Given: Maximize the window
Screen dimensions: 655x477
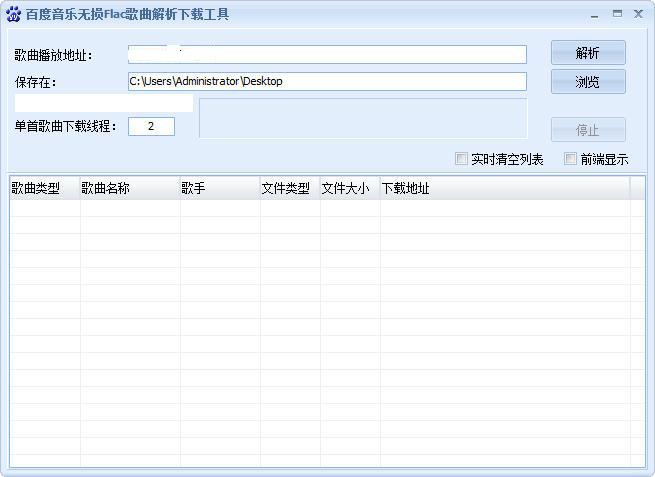Looking at the screenshot, I should [x=617, y=14].
